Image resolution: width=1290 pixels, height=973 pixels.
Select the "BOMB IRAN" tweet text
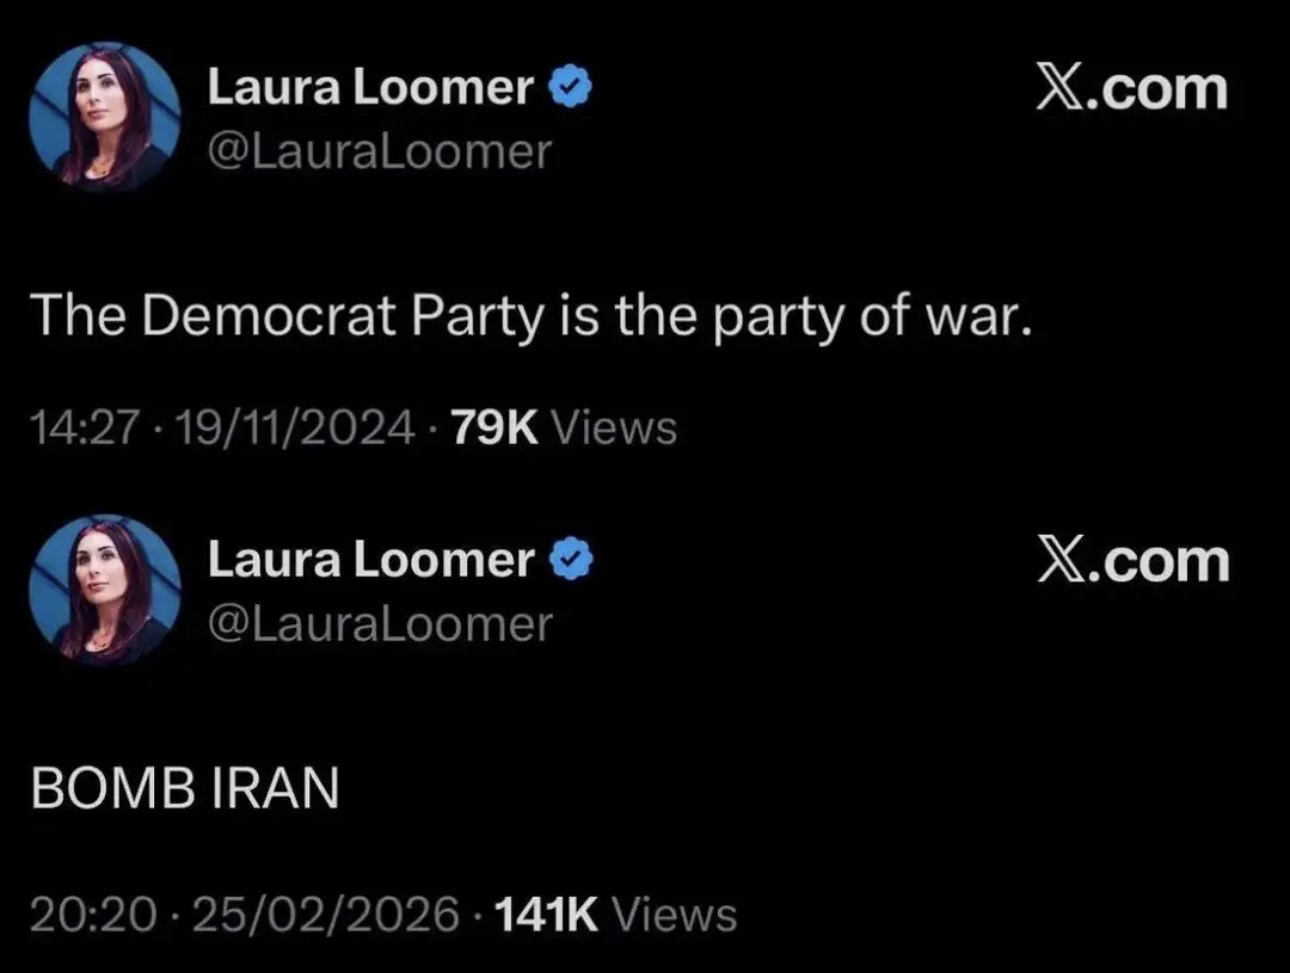(185, 788)
